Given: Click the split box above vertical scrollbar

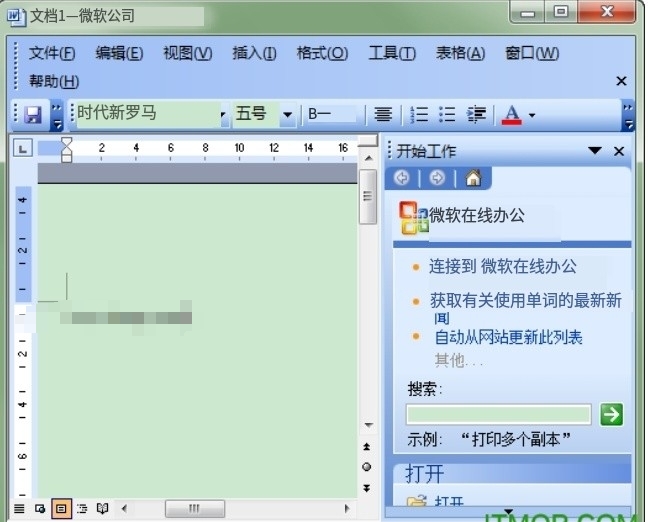Looking at the screenshot, I should [x=368, y=141].
